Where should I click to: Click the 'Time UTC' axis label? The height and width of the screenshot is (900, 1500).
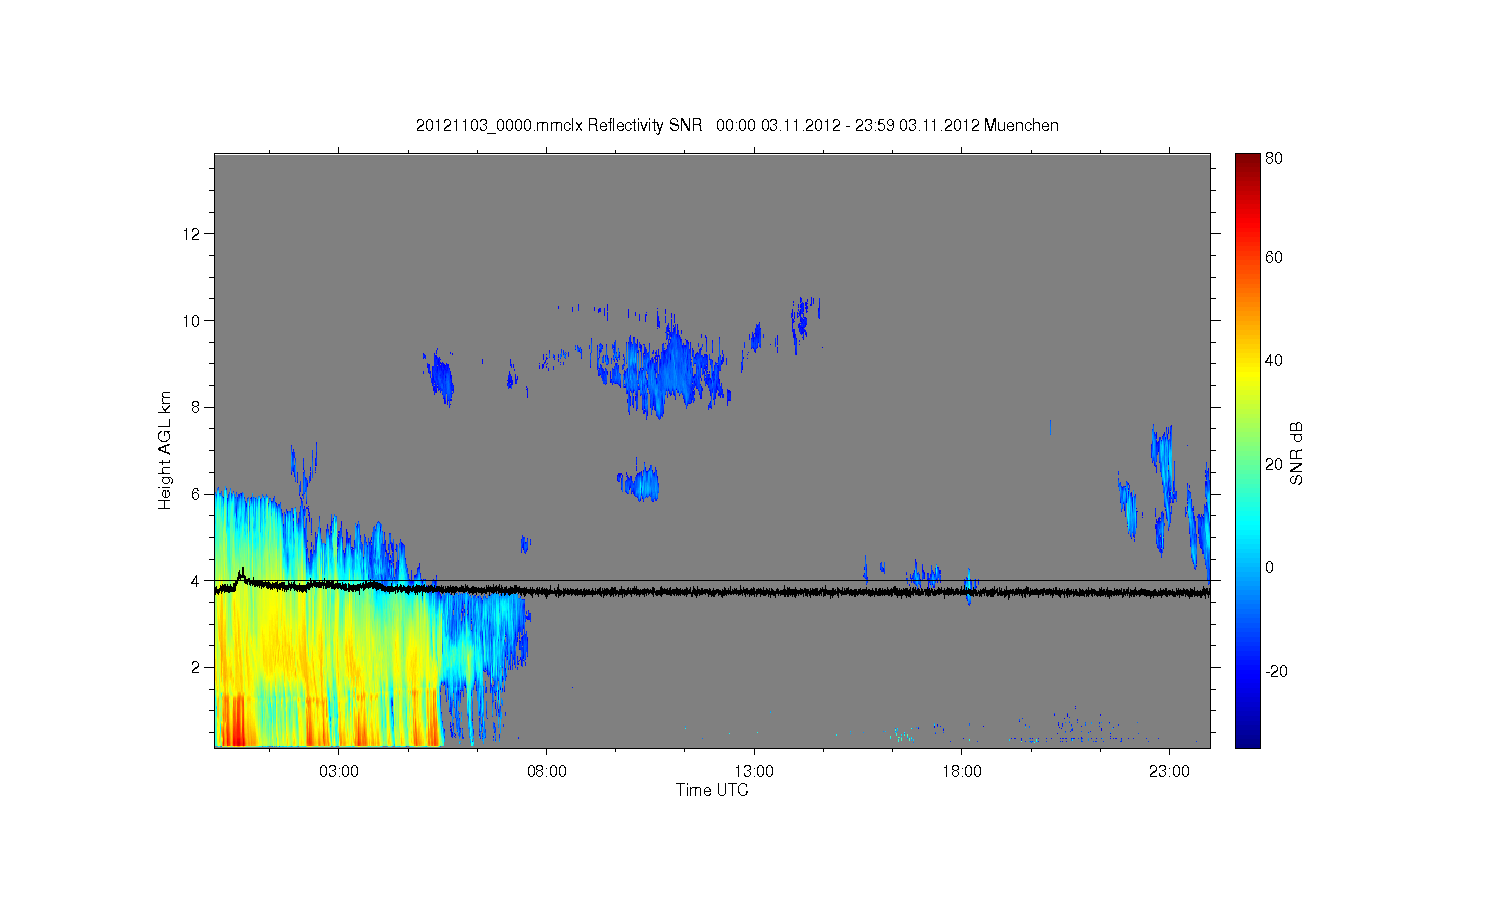coord(712,790)
